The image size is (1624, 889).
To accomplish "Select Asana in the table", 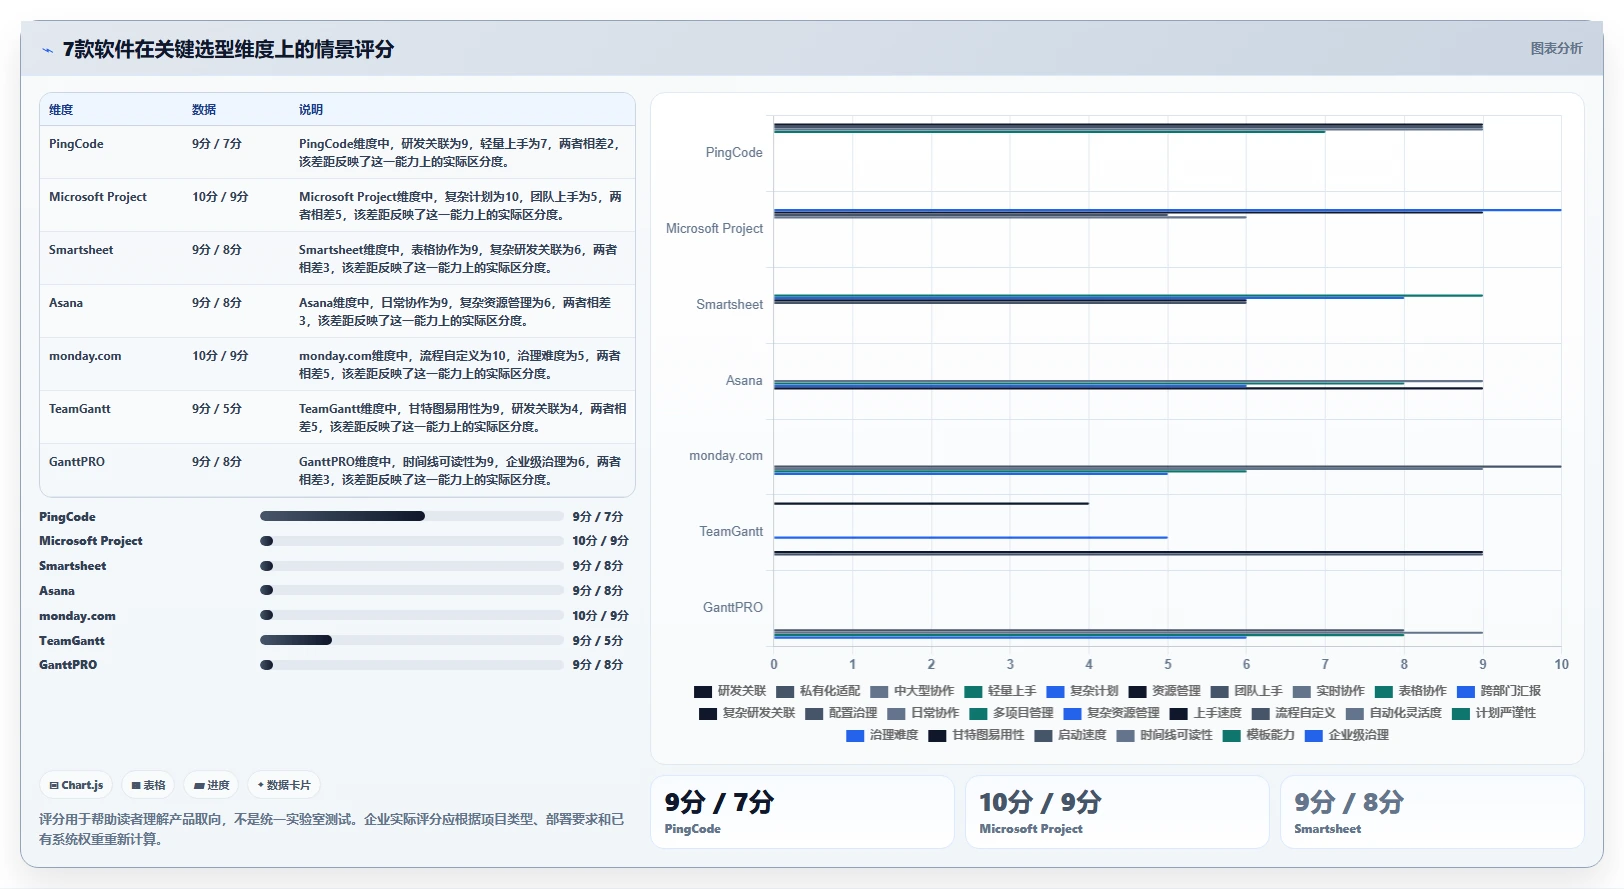I will coord(66,303).
